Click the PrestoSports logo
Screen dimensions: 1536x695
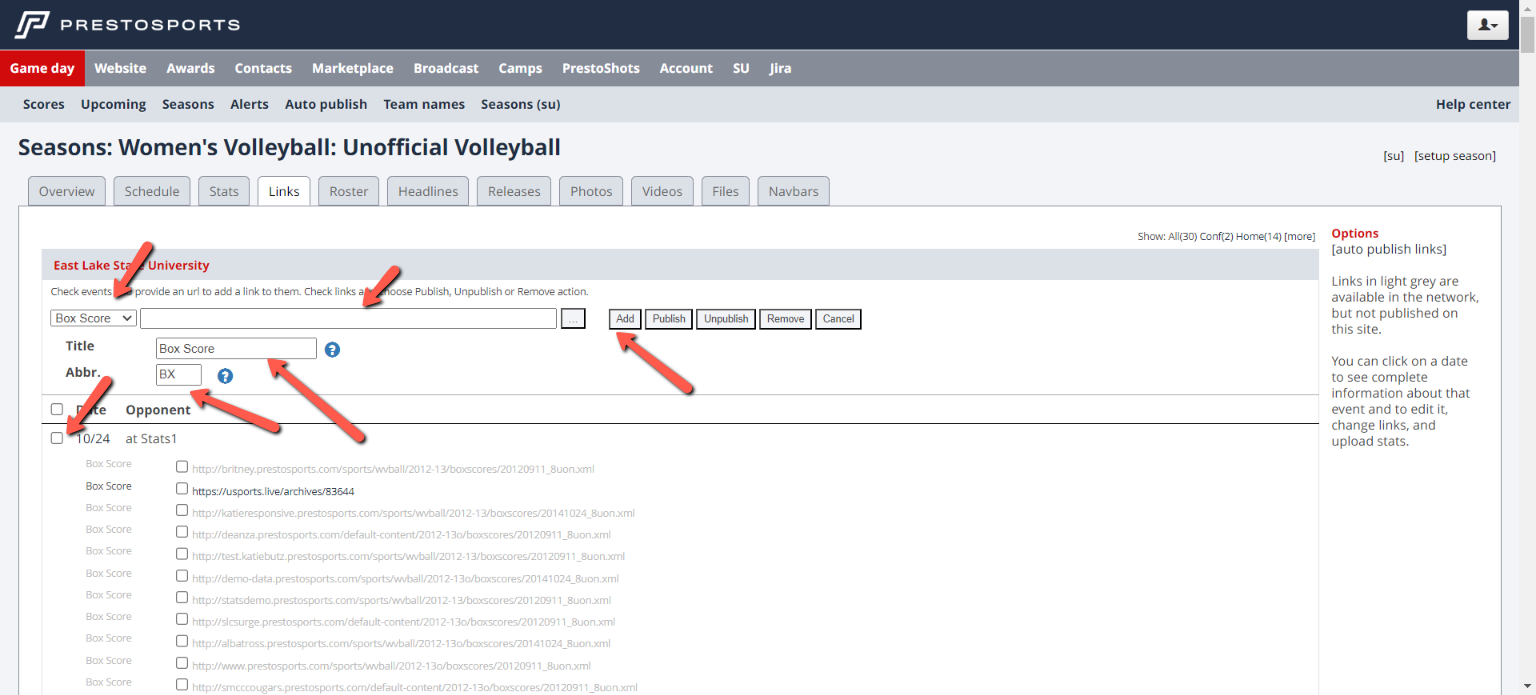click(127, 24)
